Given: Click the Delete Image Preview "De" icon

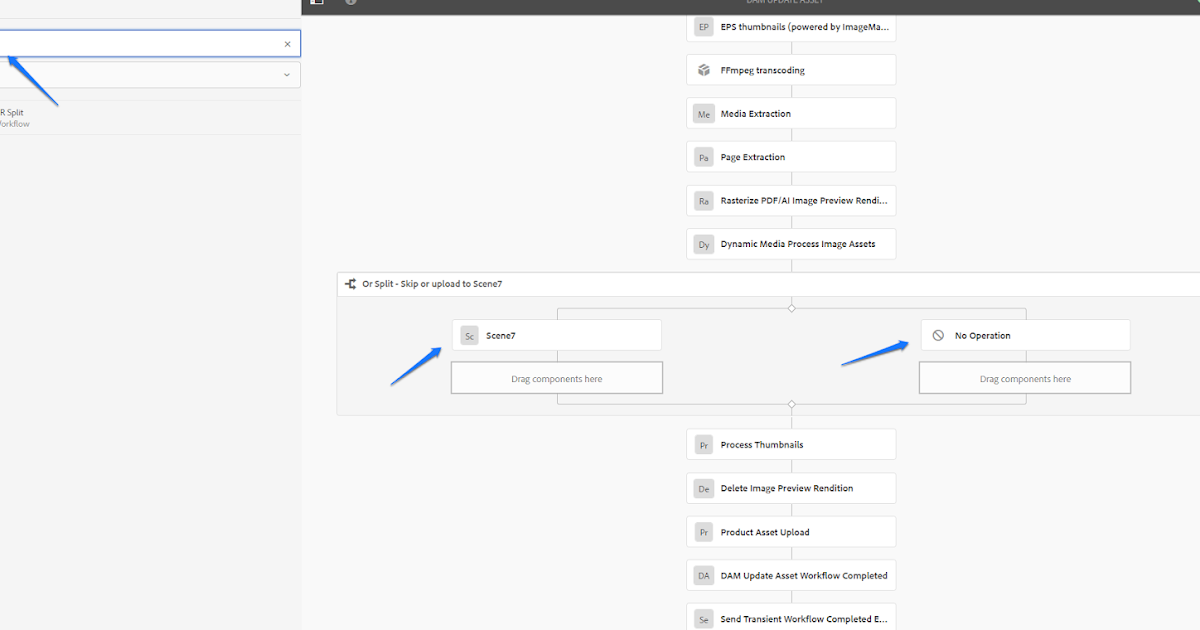Looking at the screenshot, I should 703,488.
